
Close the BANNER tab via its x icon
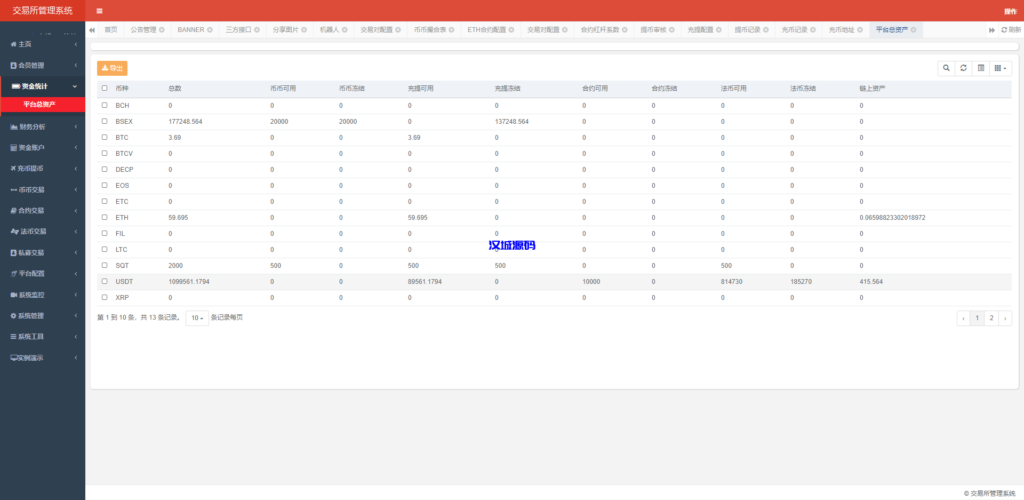211,30
